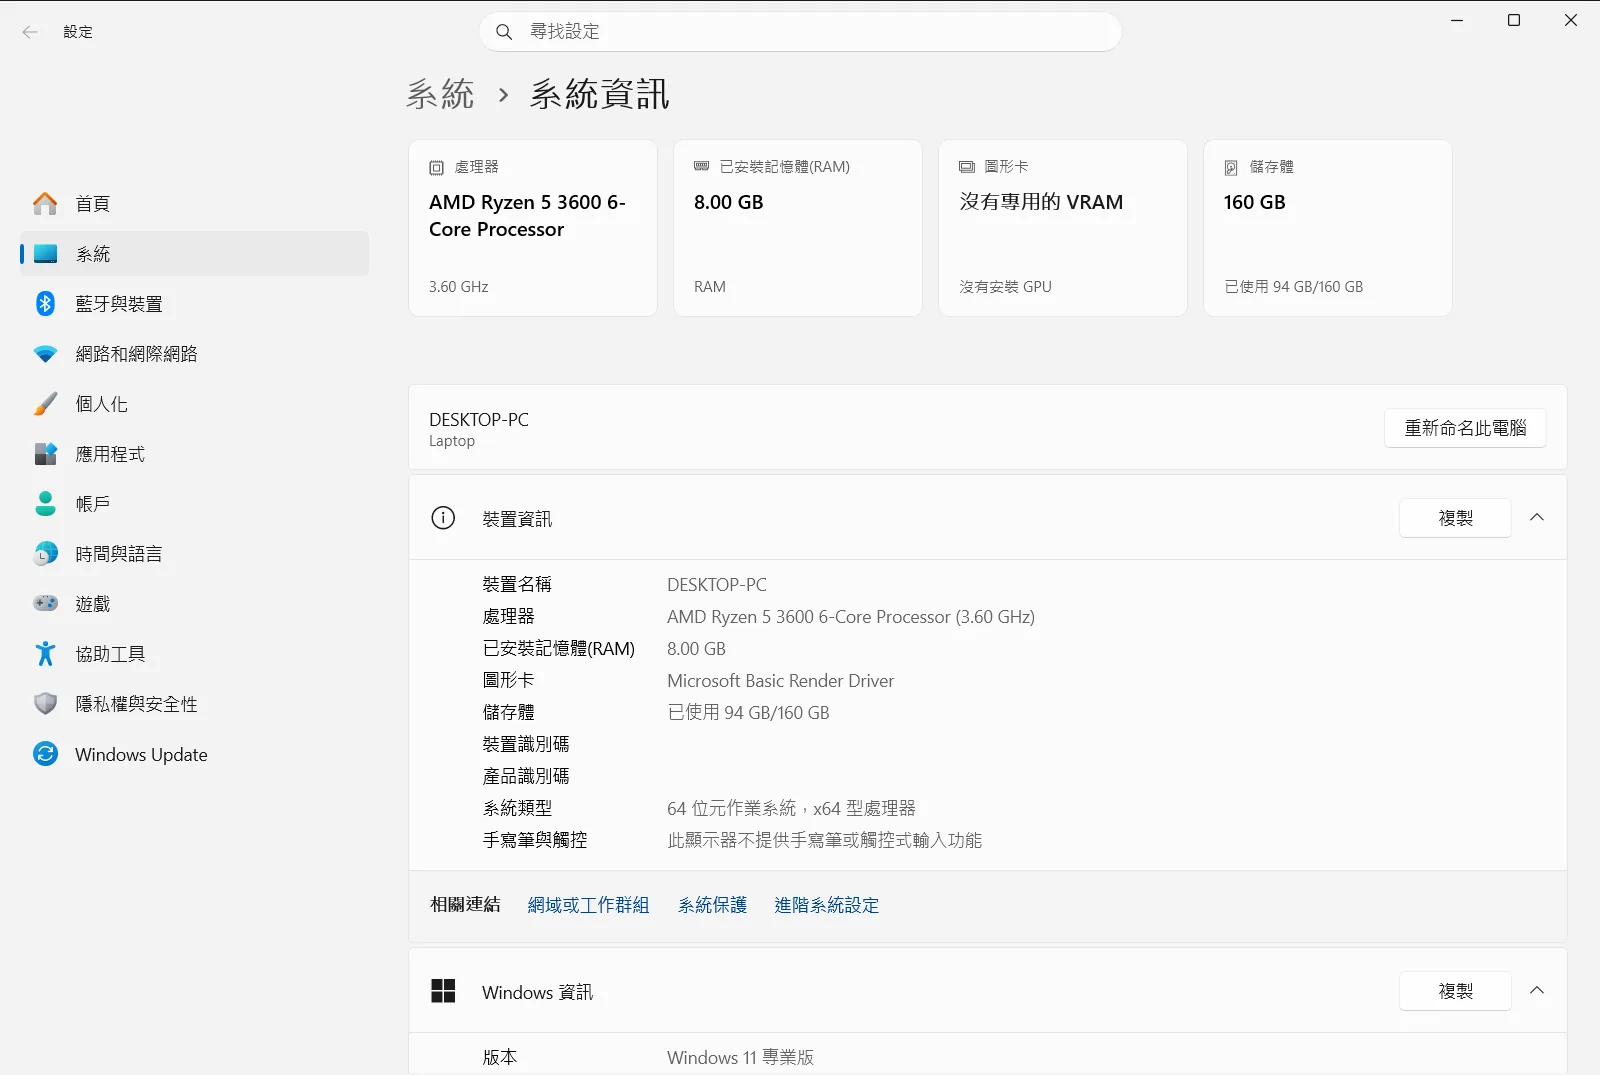Screen dimensions: 1600x1075
Task: Click the gamepad icon for 遊戲
Action: (x=45, y=604)
